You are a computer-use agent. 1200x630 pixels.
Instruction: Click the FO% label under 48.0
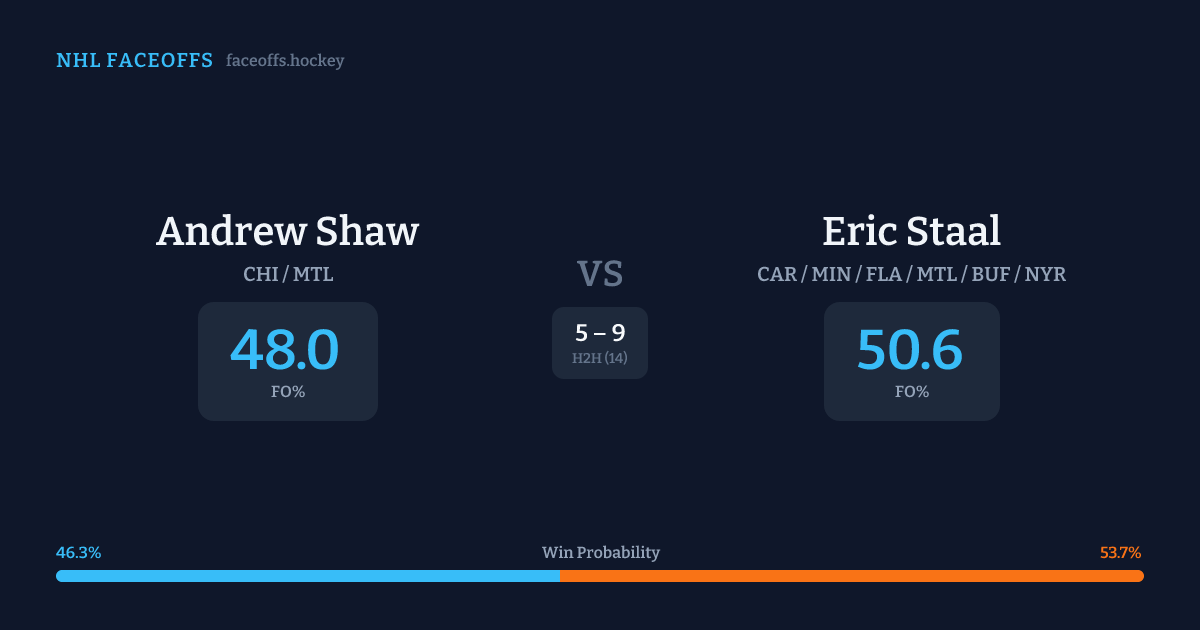click(288, 392)
